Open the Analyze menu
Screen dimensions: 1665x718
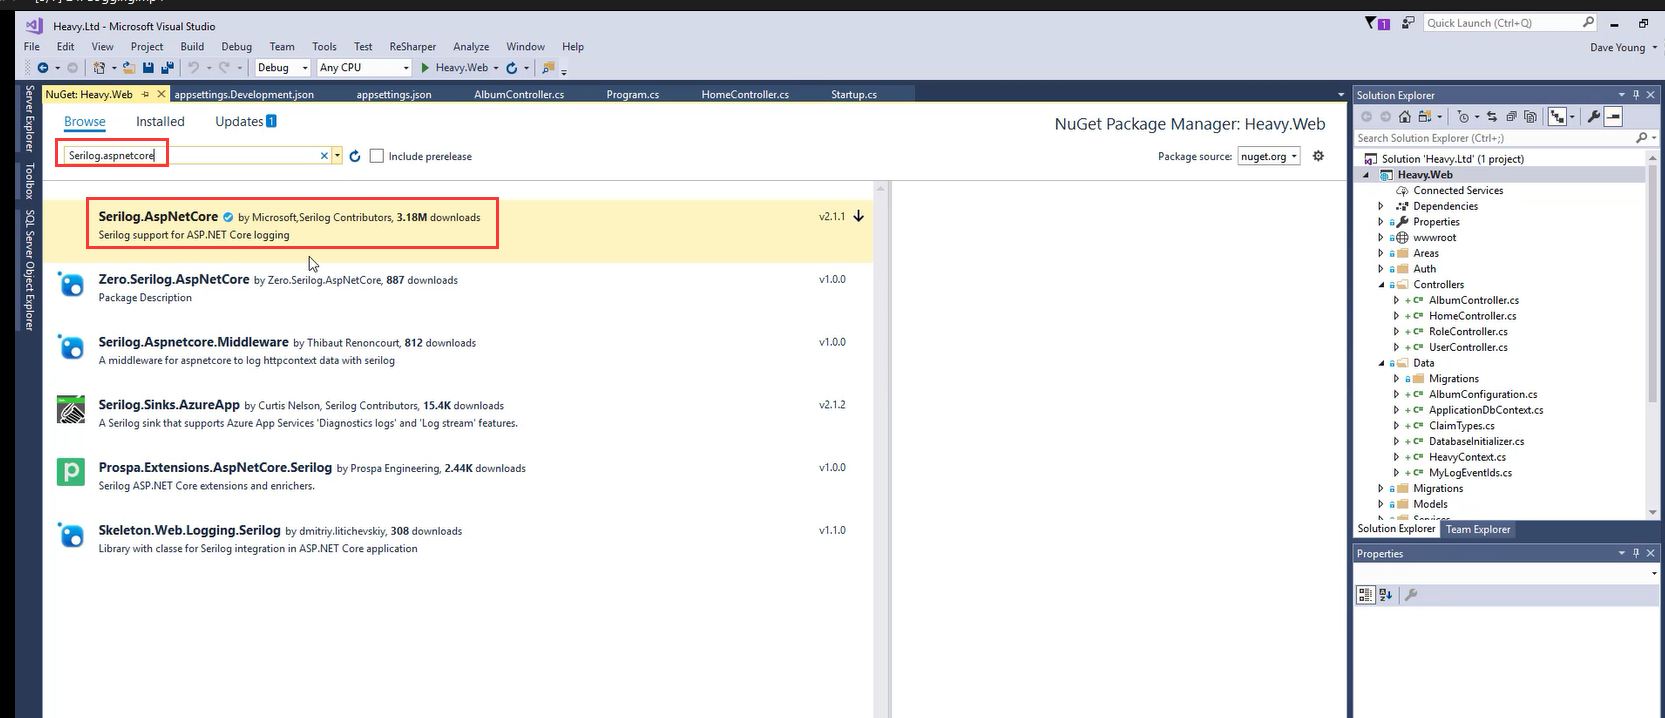click(471, 47)
